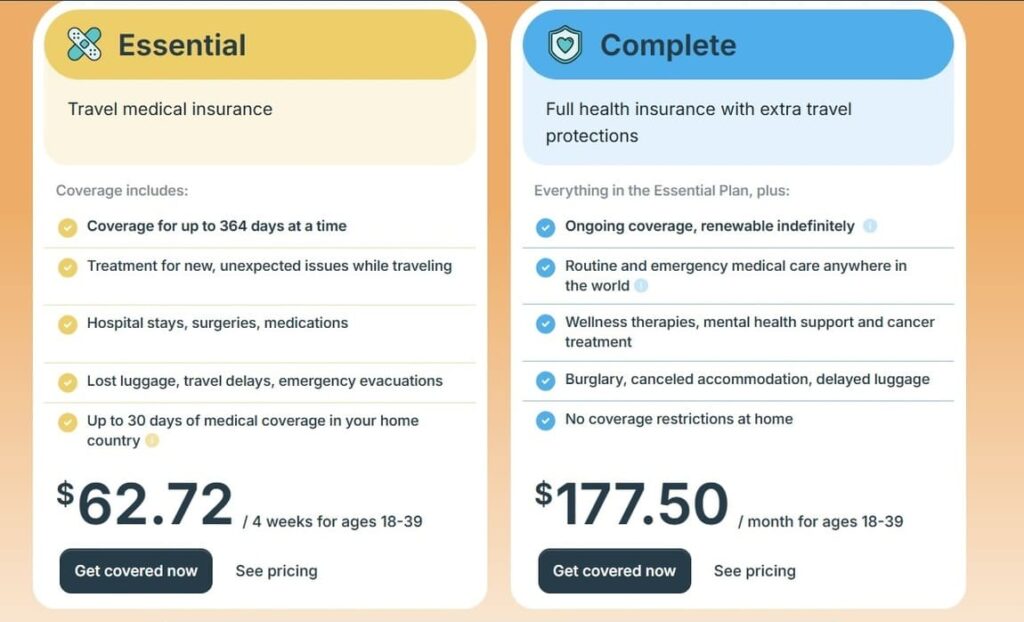Open See pricing for Complete plan
The width and height of the screenshot is (1024, 622).
(x=754, y=571)
